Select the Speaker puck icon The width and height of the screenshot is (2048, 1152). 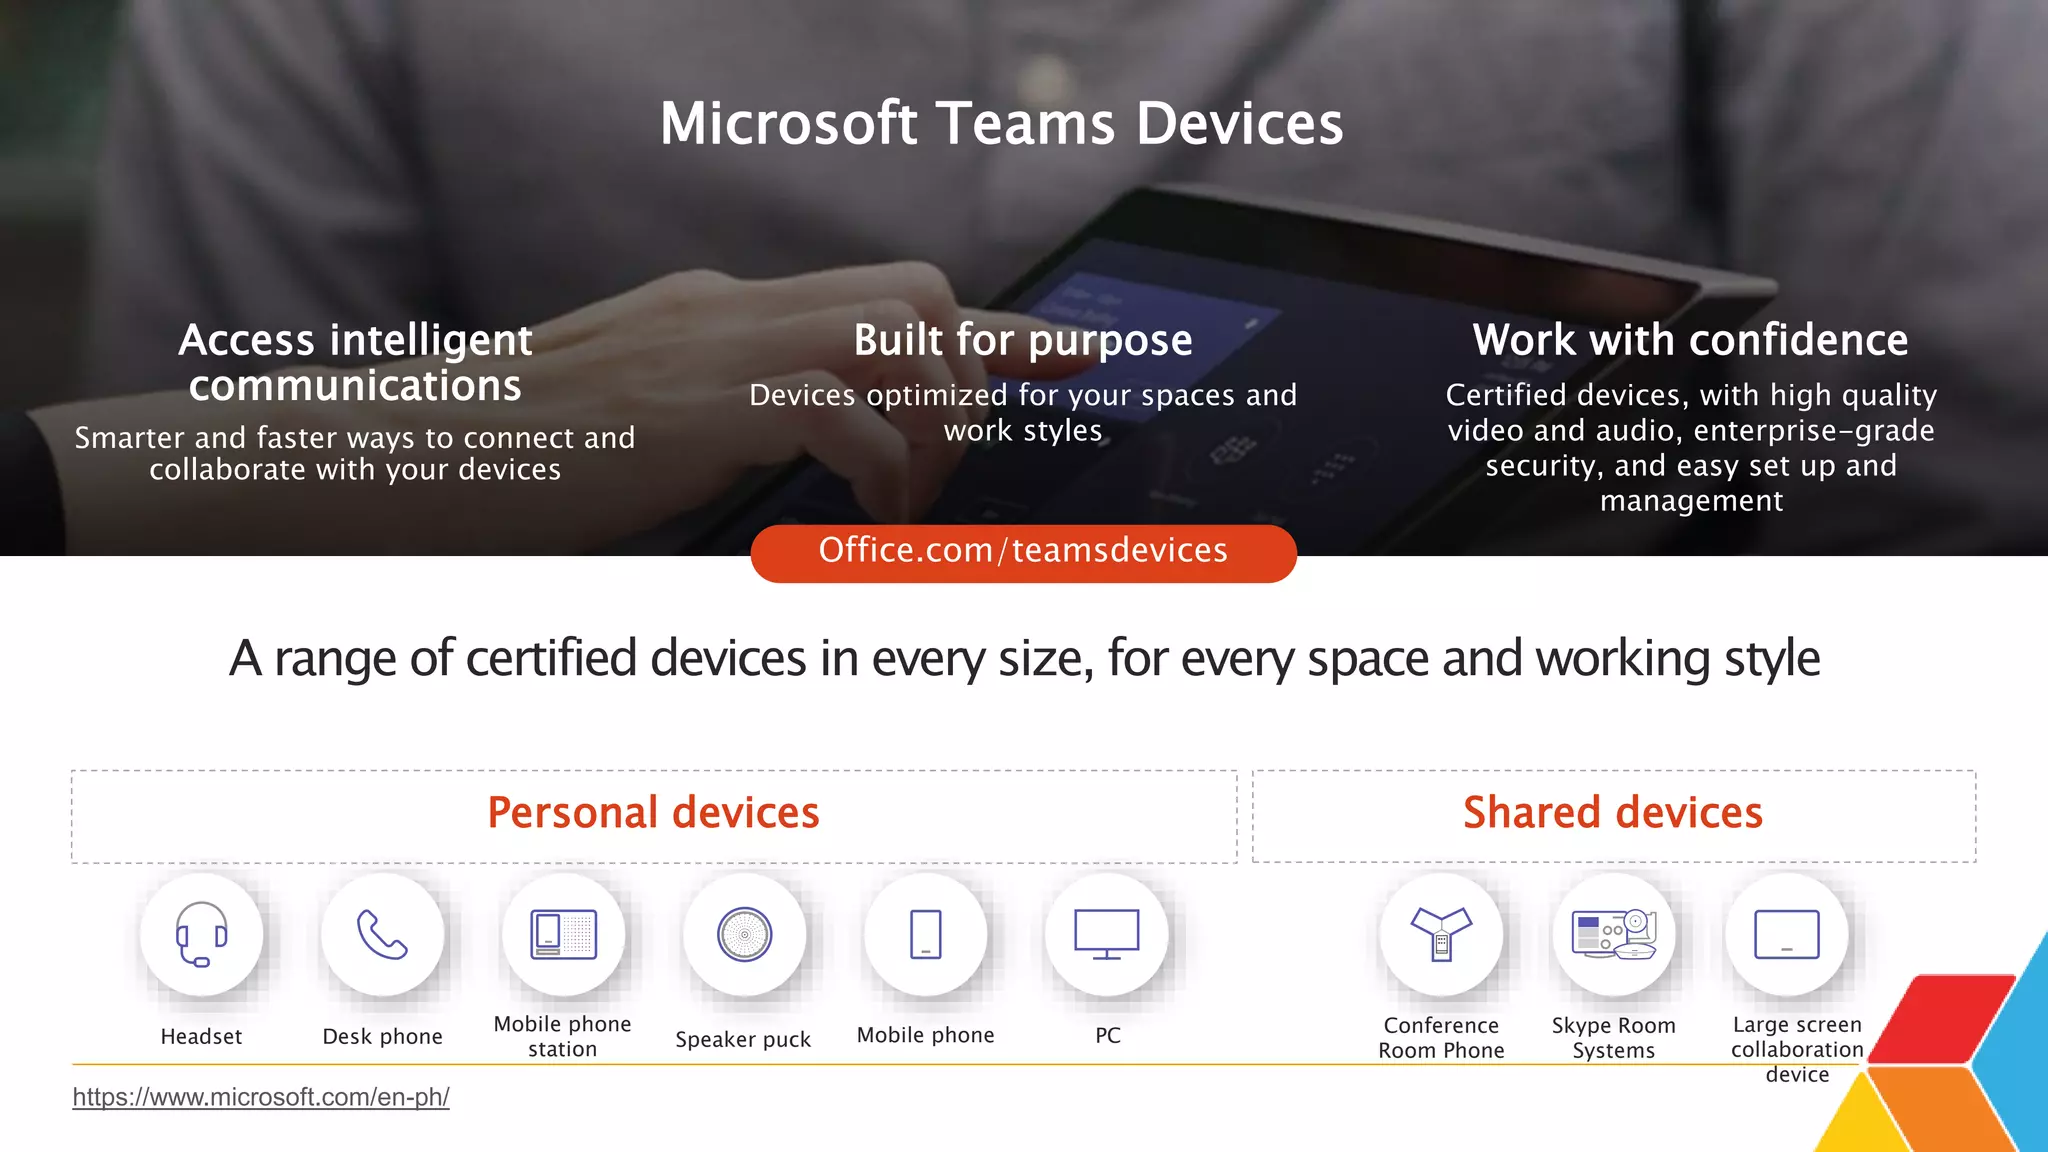tap(744, 934)
